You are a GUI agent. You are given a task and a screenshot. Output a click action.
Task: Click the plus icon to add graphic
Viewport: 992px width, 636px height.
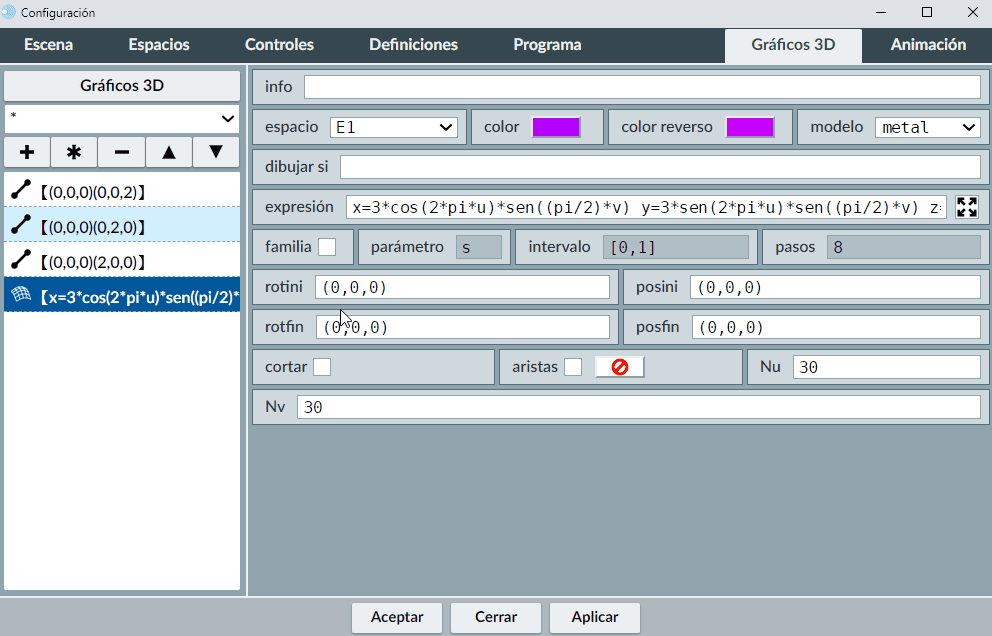(27, 152)
